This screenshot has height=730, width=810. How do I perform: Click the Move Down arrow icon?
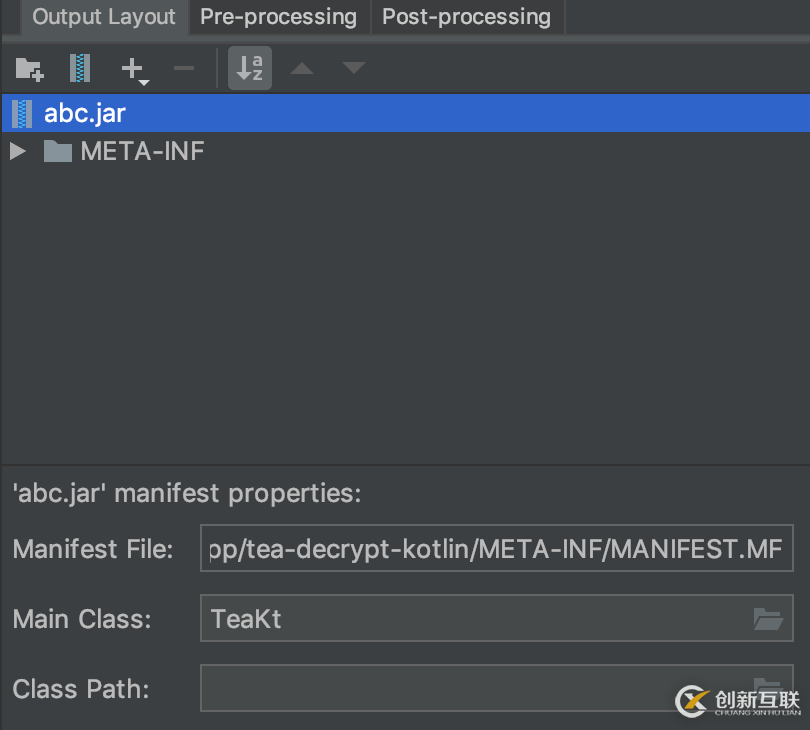click(354, 69)
